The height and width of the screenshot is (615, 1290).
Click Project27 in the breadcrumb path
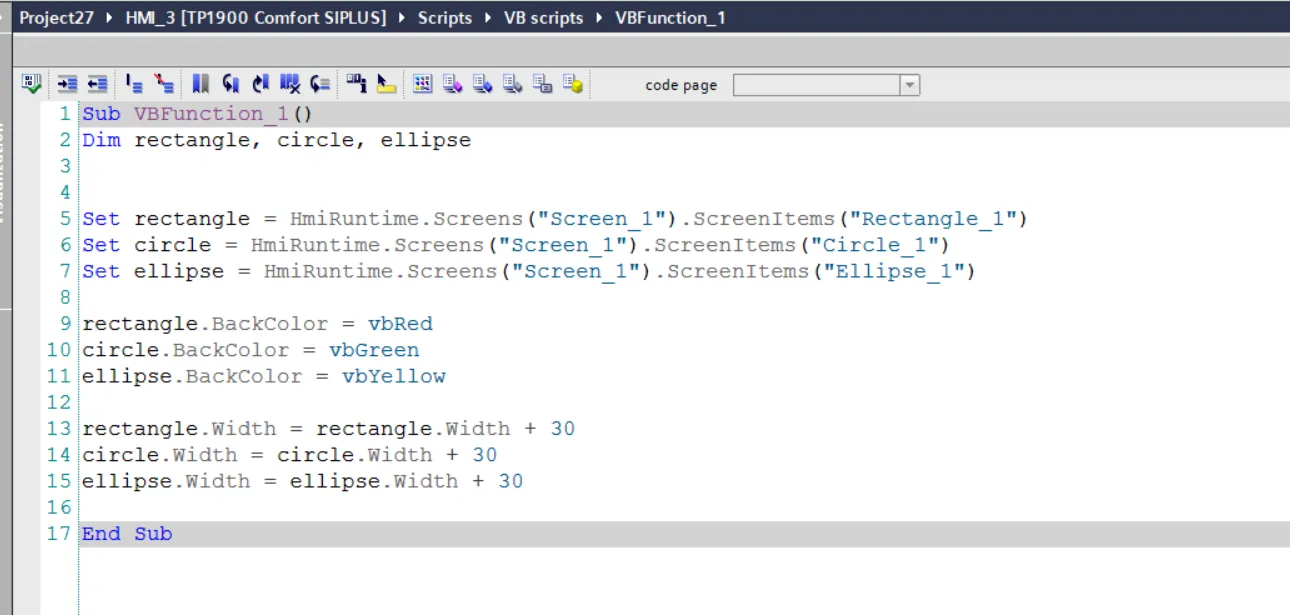pyautogui.click(x=56, y=18)
